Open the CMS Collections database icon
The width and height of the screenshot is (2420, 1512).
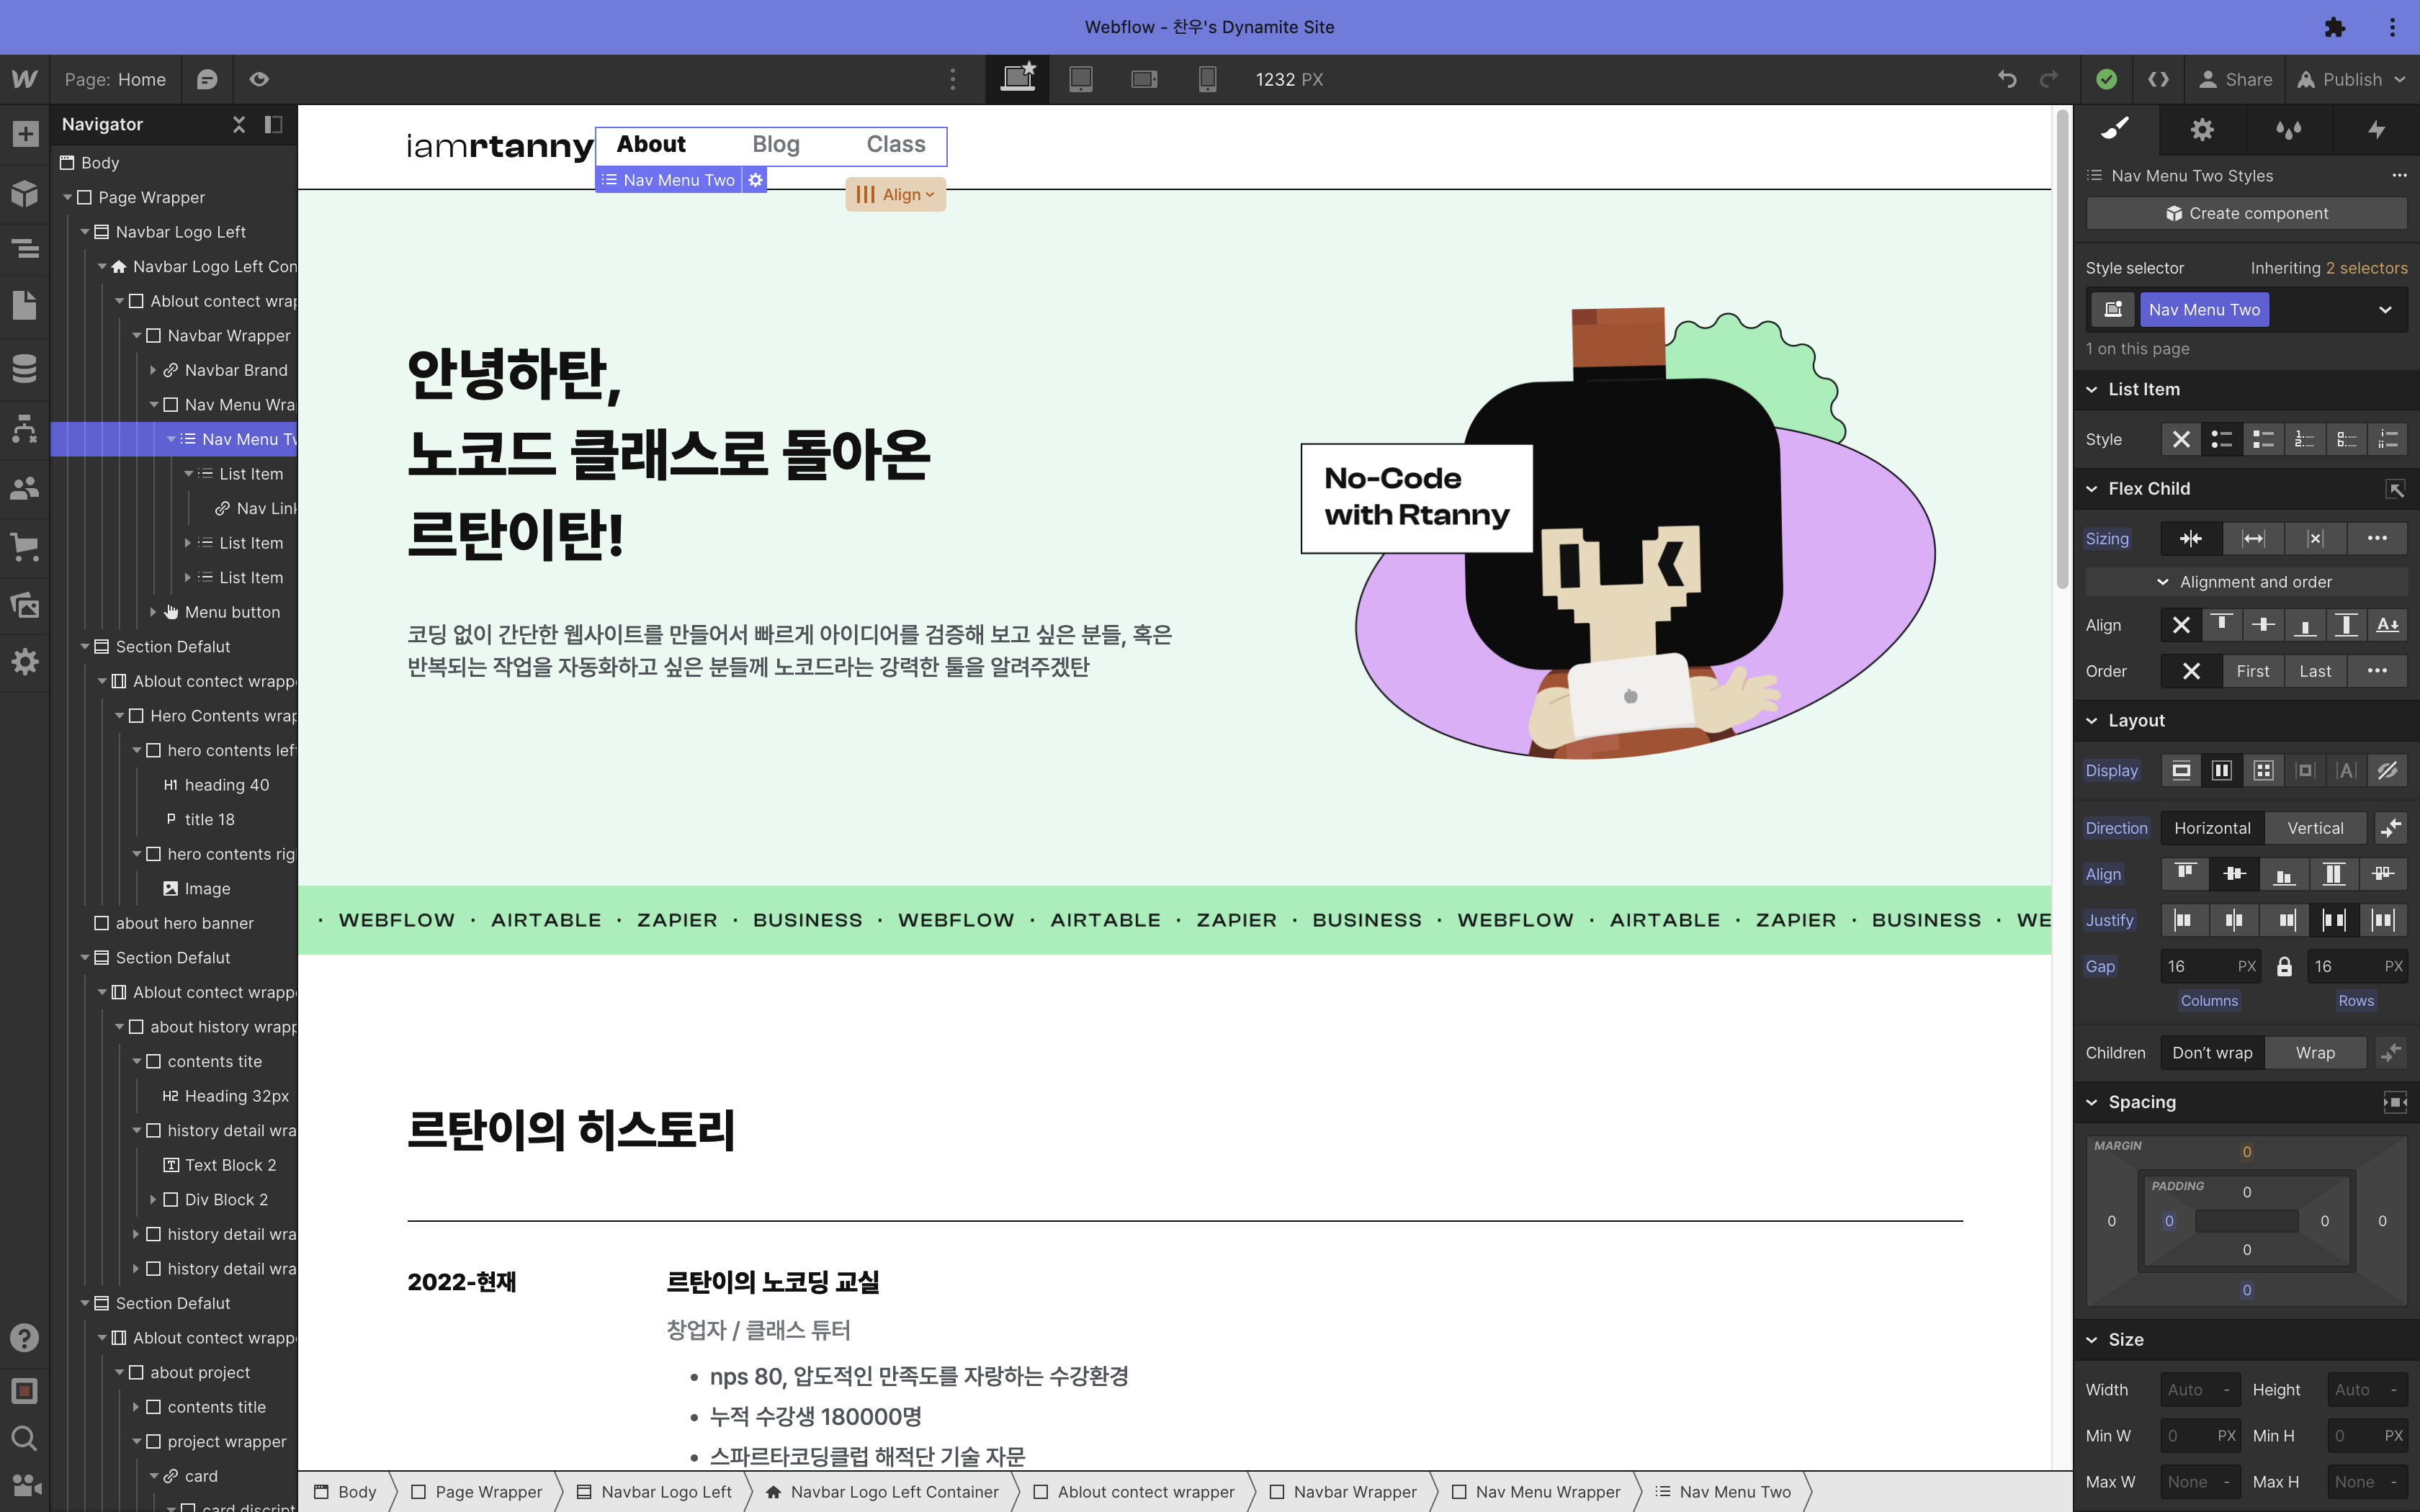point(25,368)
